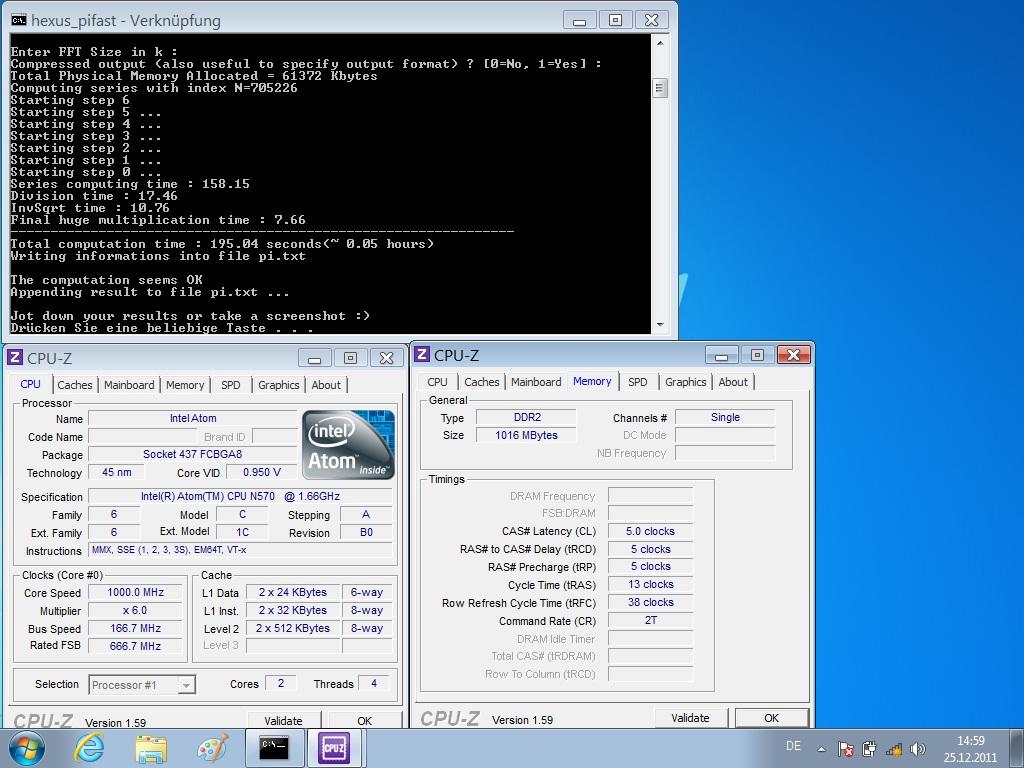Switch to command prompt taskbar button
Image resolution: width=1024 pixels, height=768 pixels.
(x=274, y=748)
